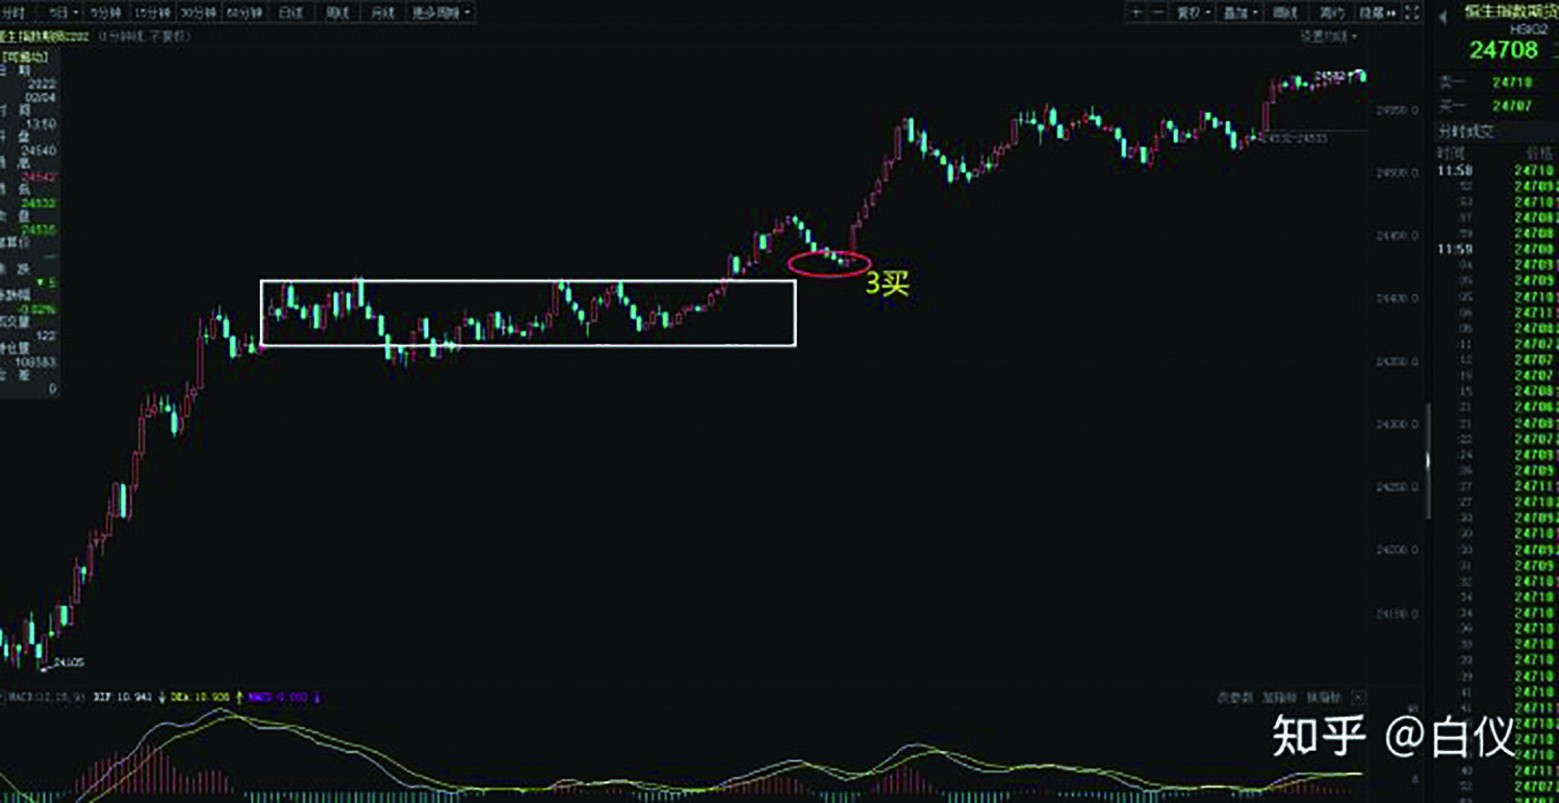The width and height of the screenshot is (1559, 803).
Task: Select the 15分钟 period tab
Action: click(151, 13)
